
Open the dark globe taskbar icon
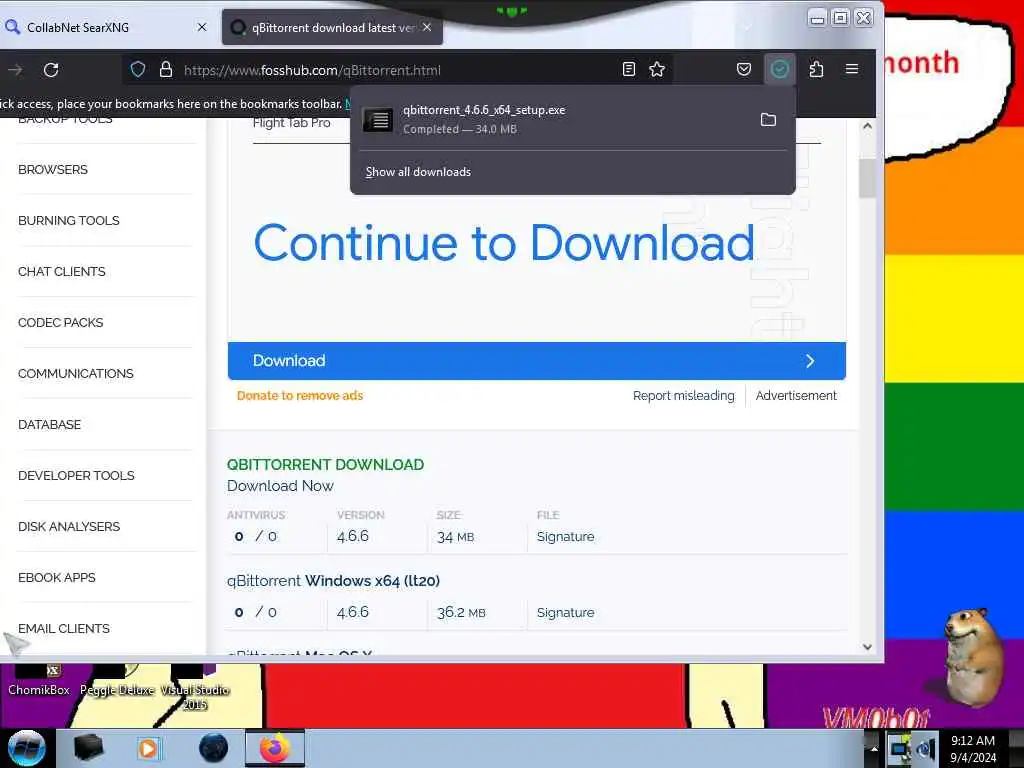pyautogui.click(x=214, y=748)
